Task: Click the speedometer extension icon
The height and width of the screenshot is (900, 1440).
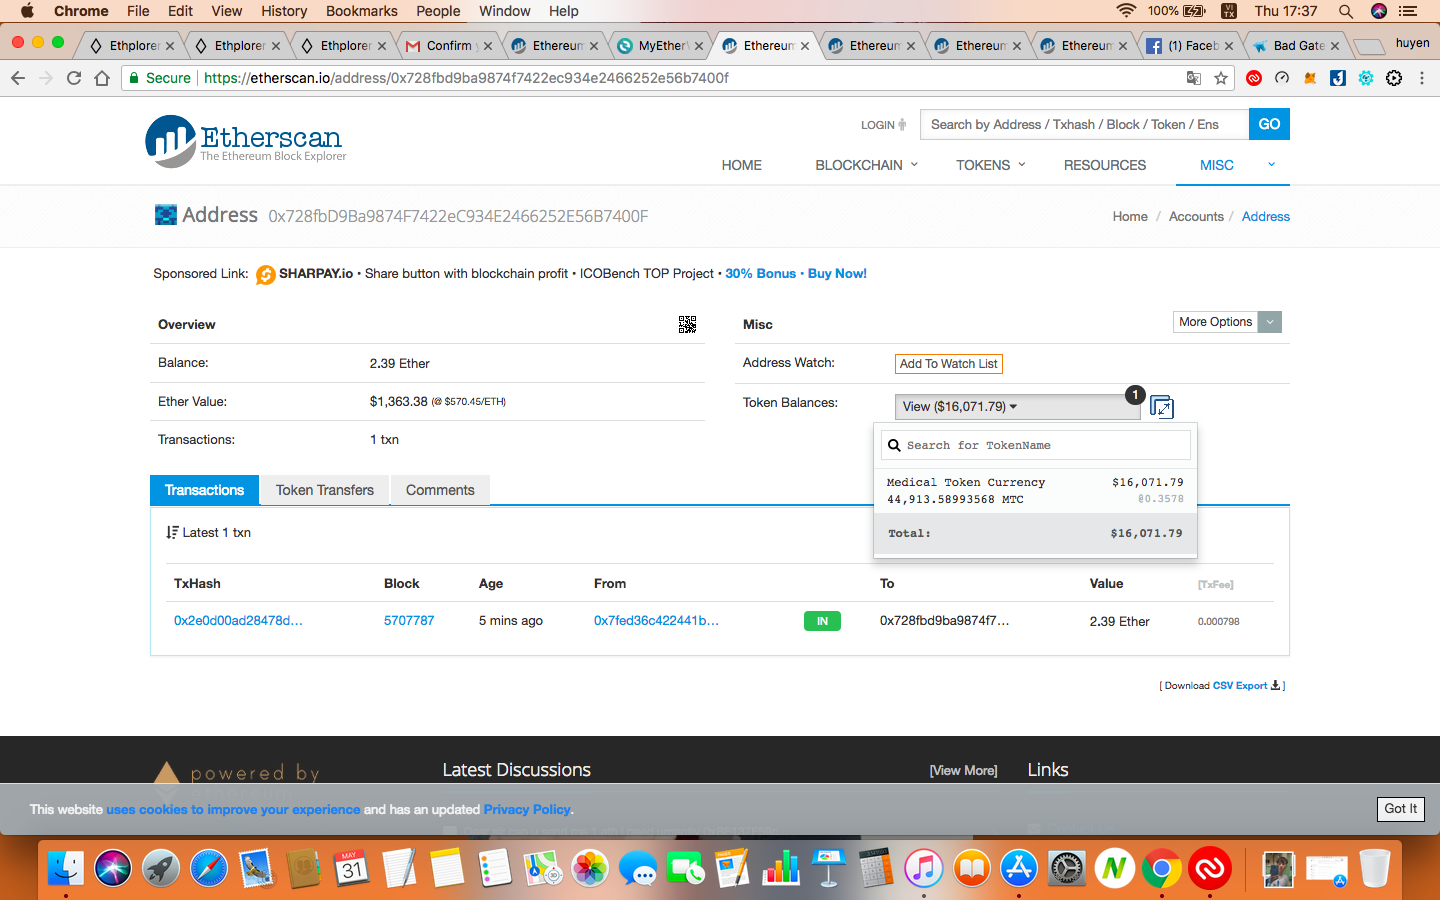Action: click(1282, 78)
